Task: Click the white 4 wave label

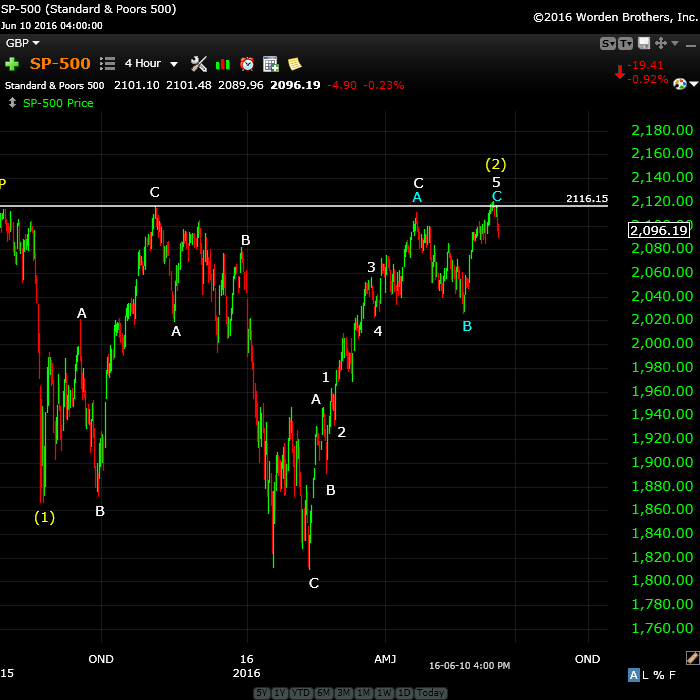Action: point(378,331)
